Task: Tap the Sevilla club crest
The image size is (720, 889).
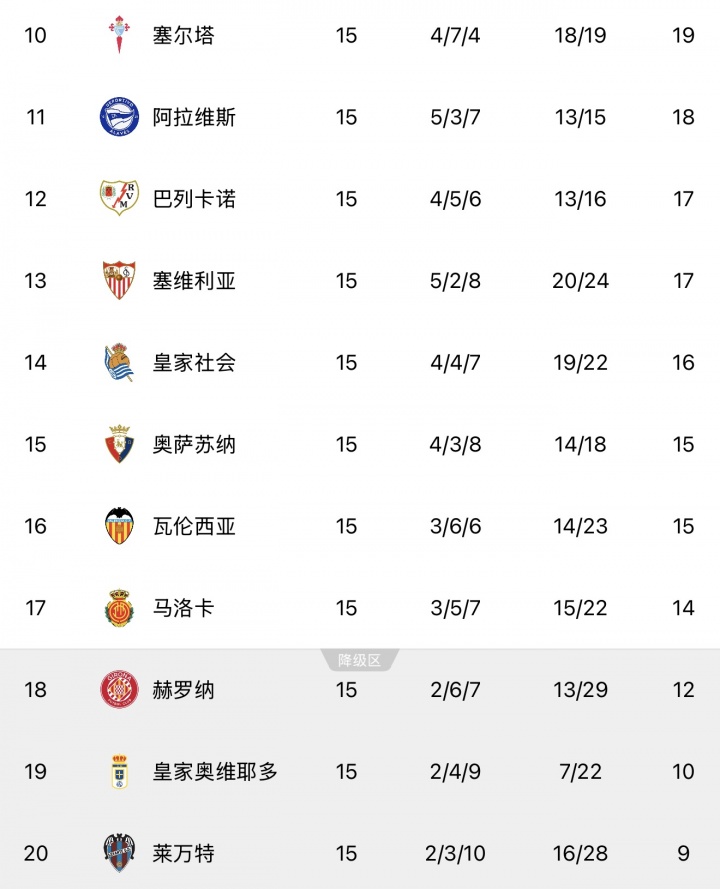Action: tap(119, 281)
